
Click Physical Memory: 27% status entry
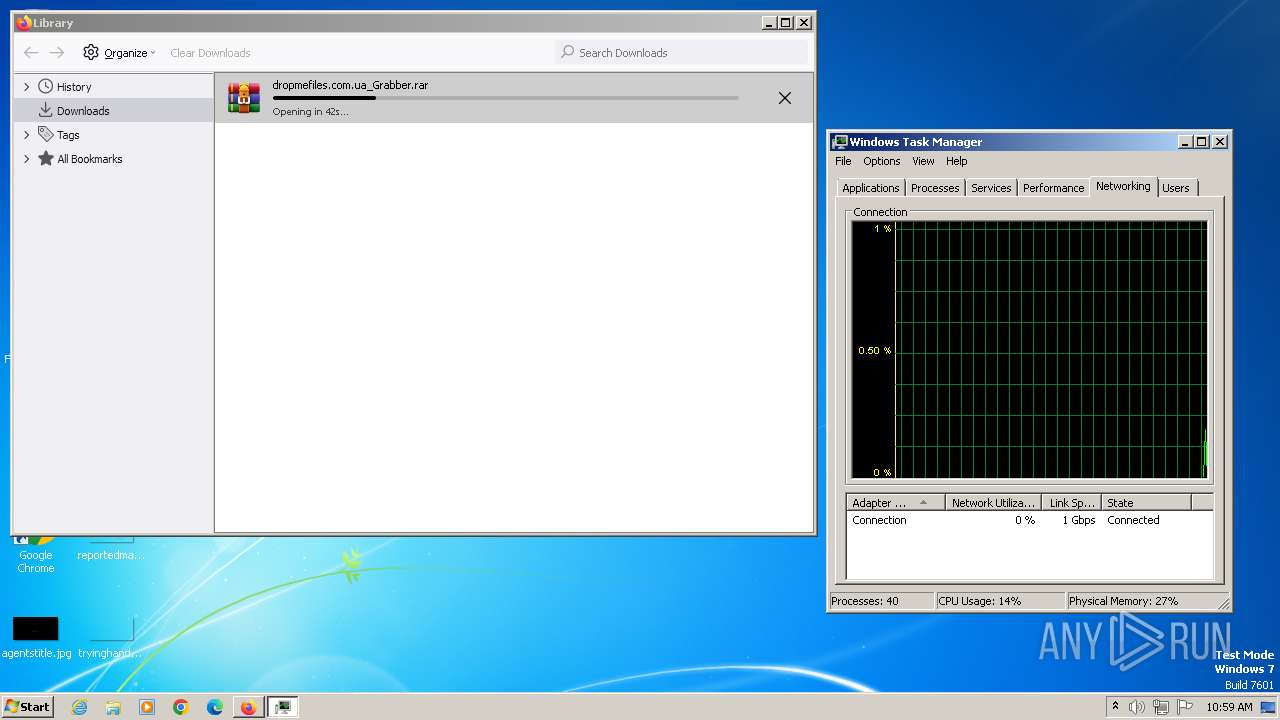click(x=1140, y=601)
